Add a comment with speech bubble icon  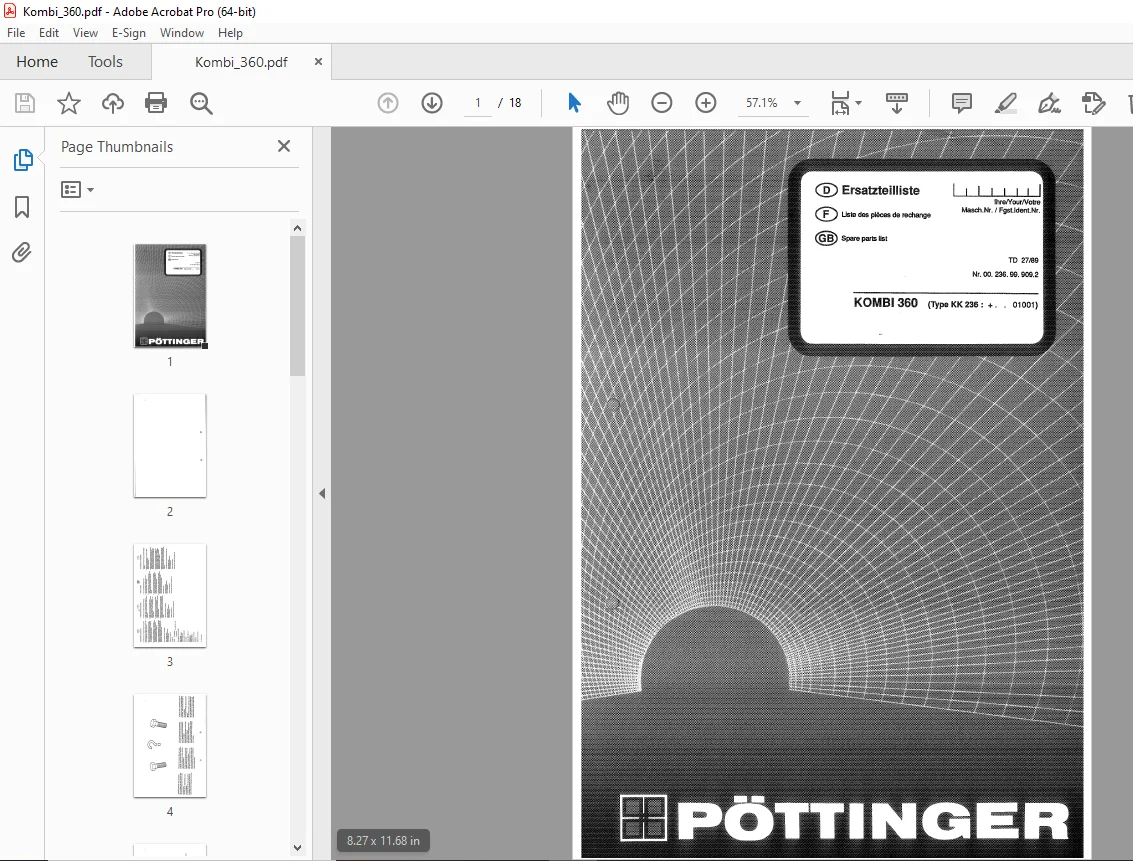[962, 103]
